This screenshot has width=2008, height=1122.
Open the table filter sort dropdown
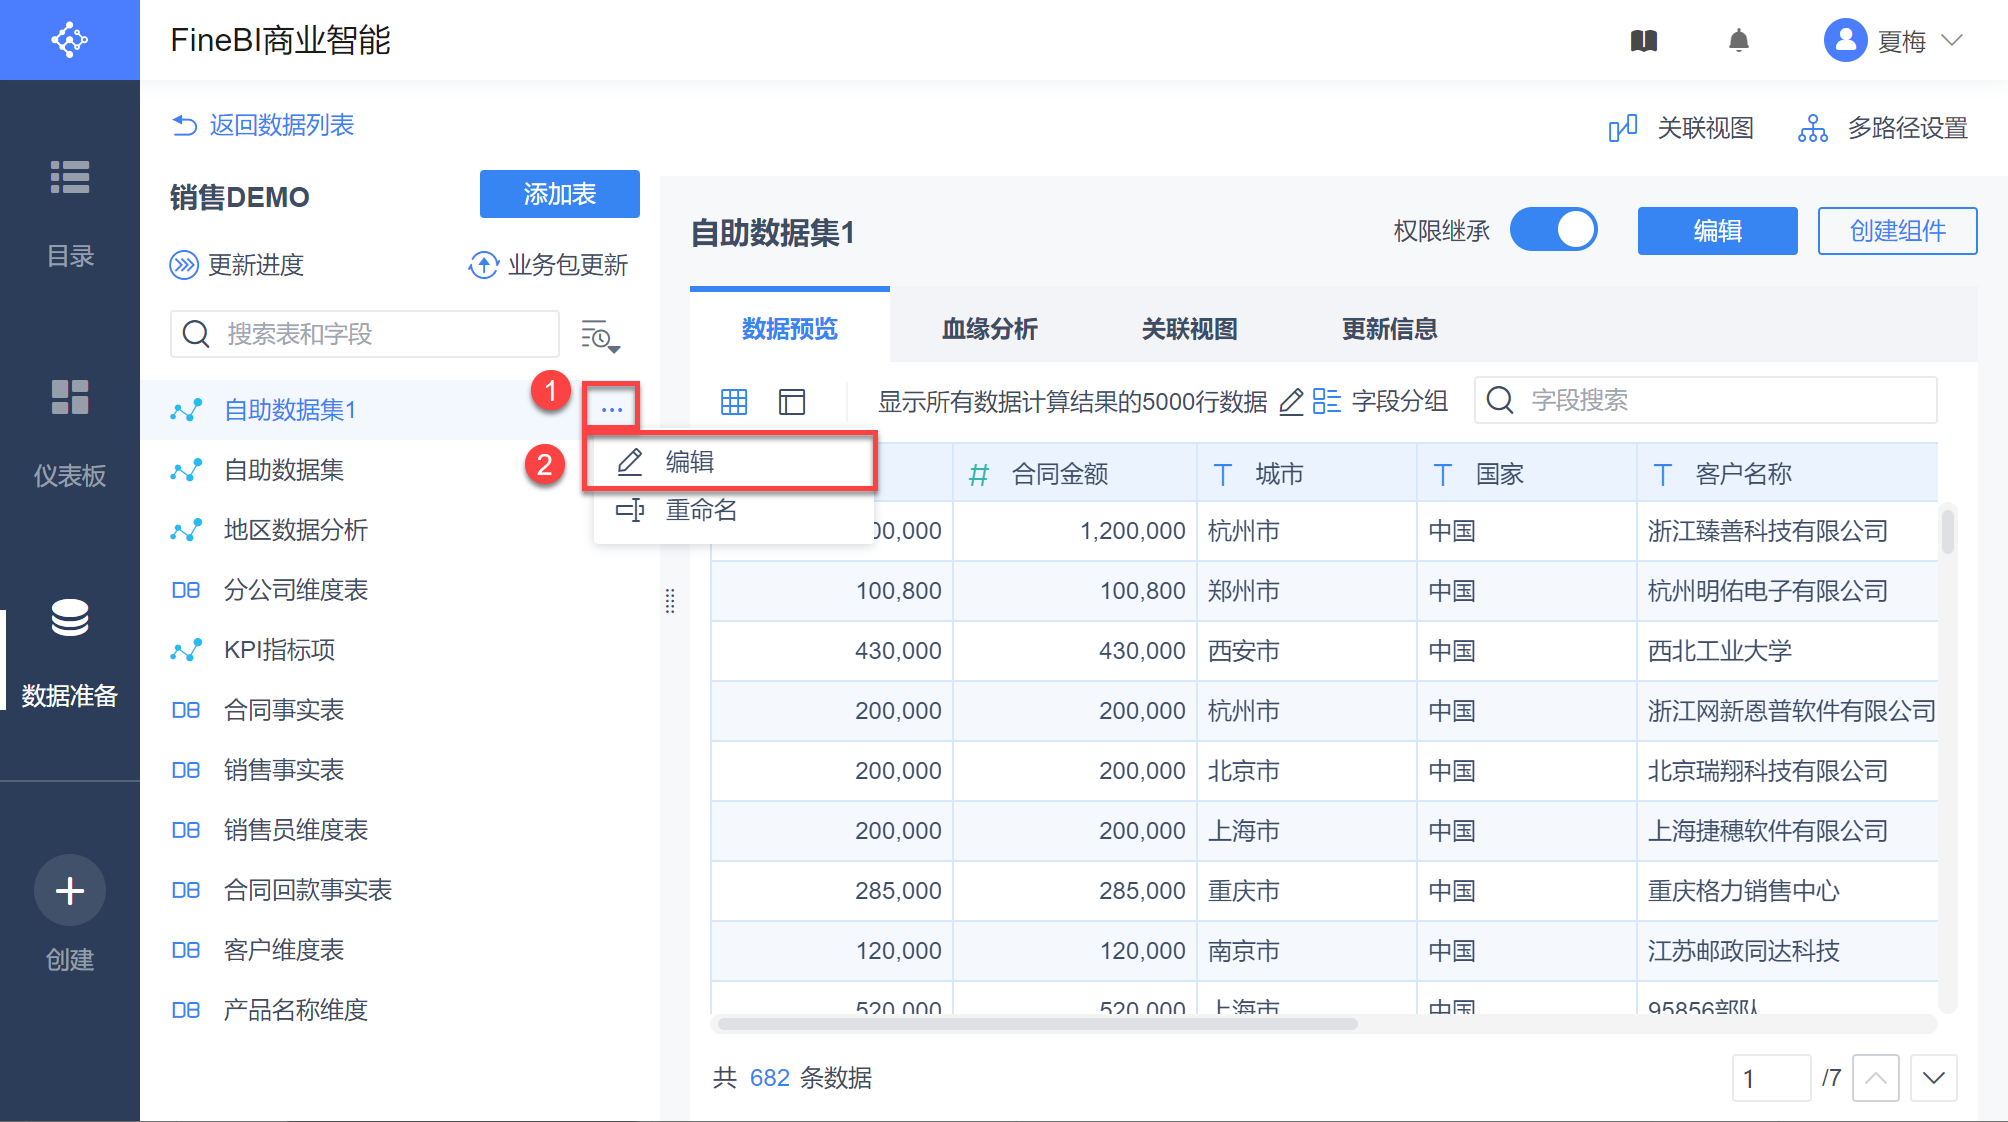click(x=600, y=336)
